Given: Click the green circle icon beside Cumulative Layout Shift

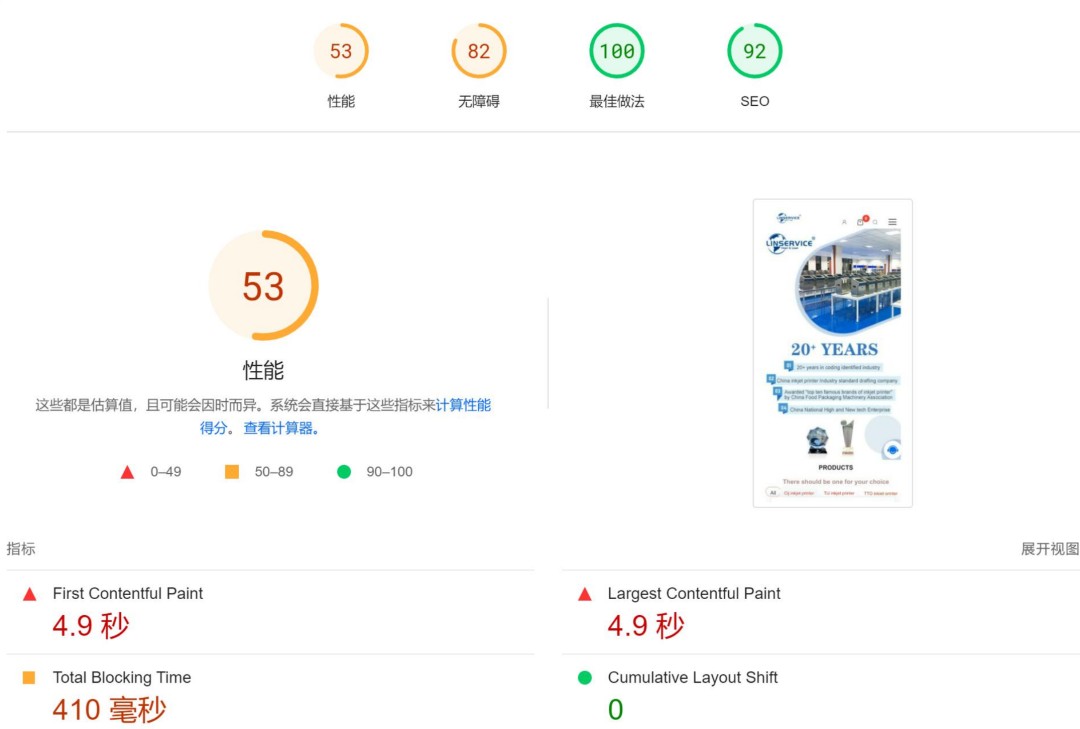Looking at the screenshot, I should tap(585, 678).
